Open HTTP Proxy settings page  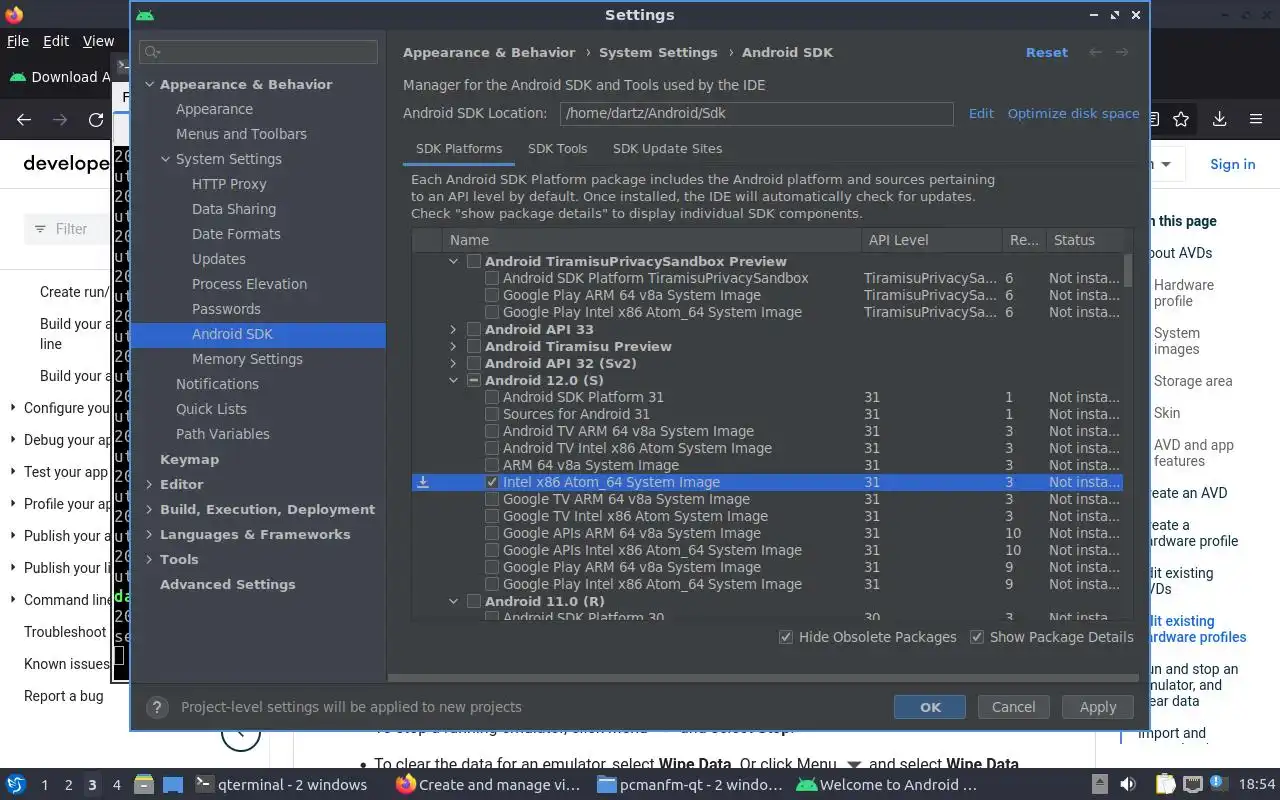coord(229,184)
